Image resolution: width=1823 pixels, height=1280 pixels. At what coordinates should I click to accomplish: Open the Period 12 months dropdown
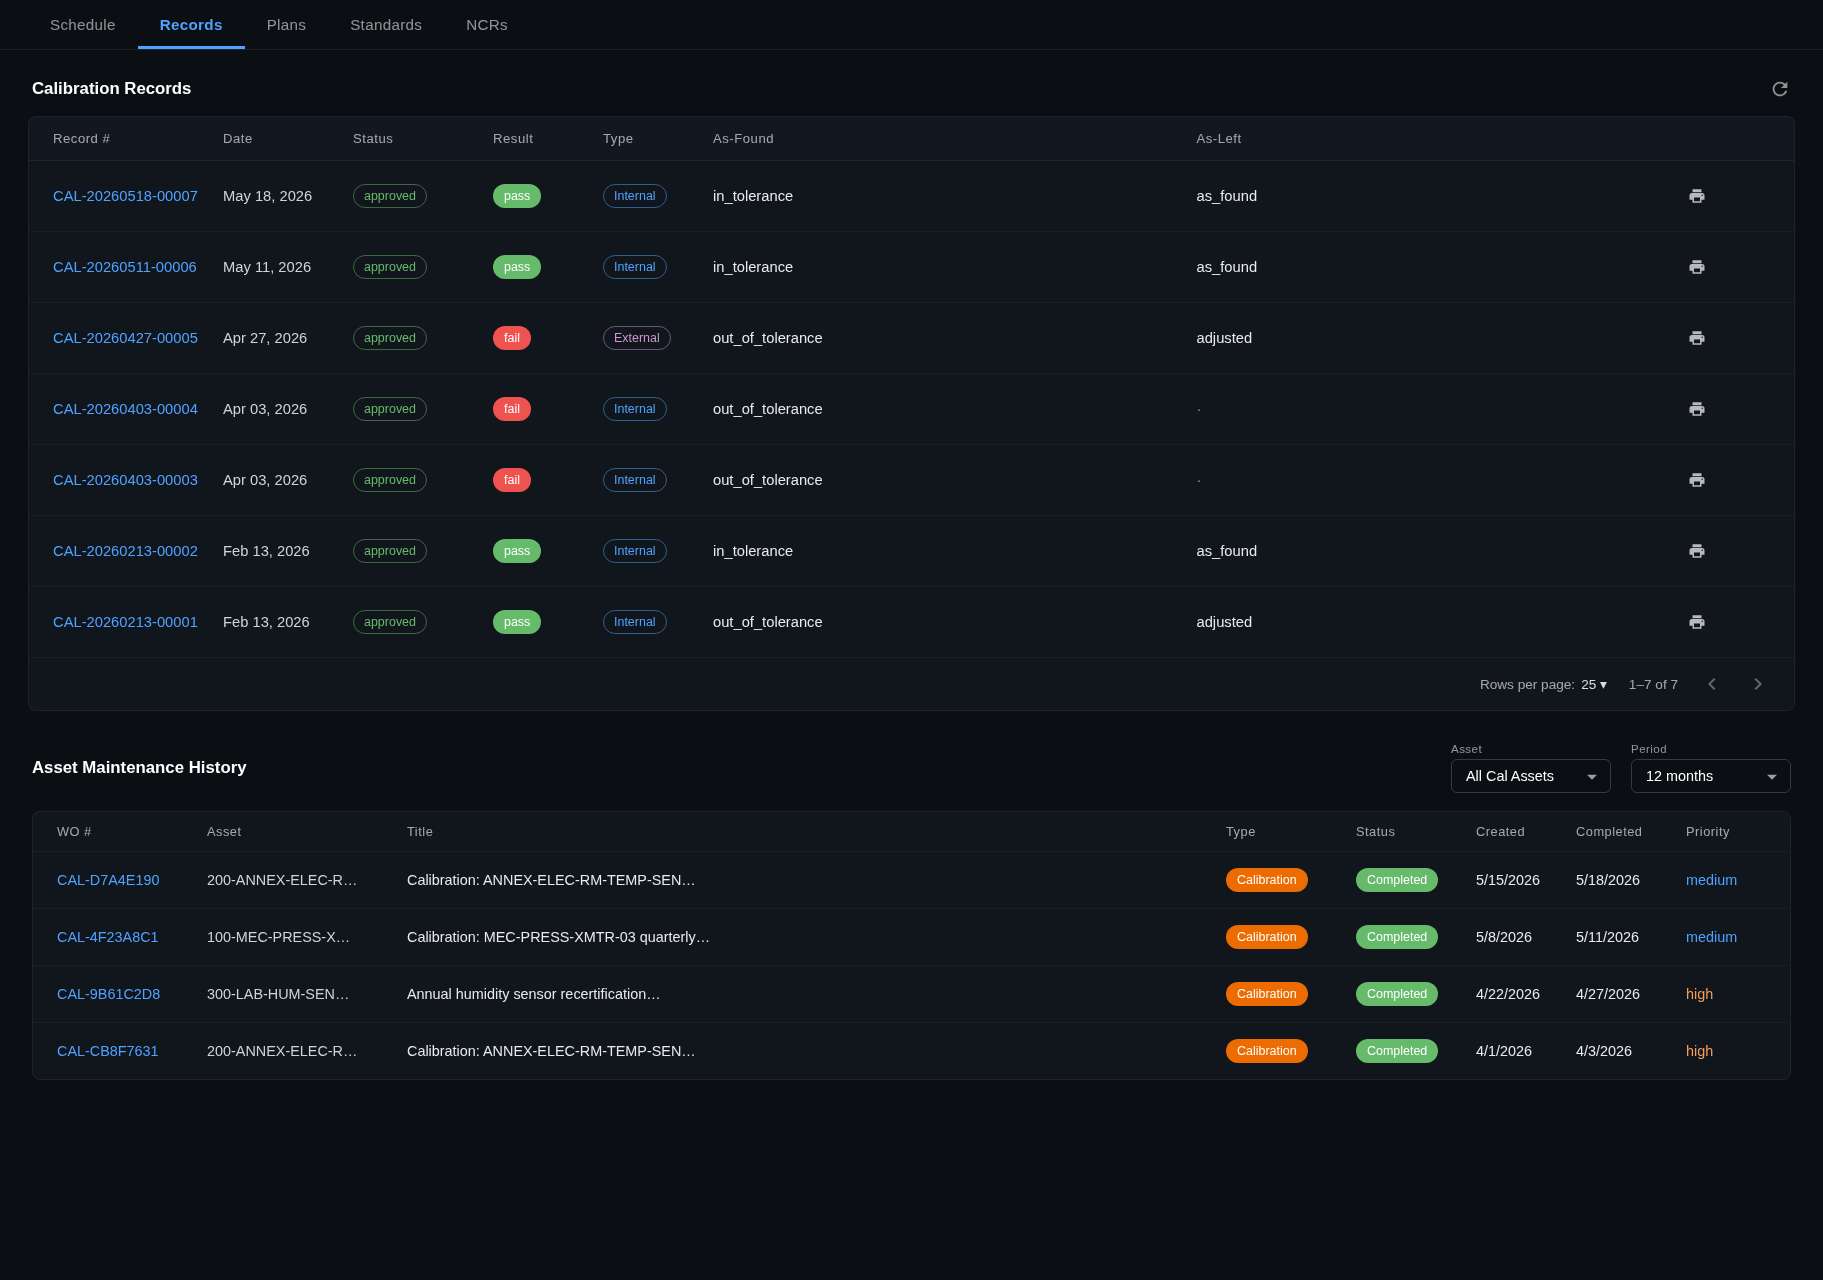coord(1711,776)
